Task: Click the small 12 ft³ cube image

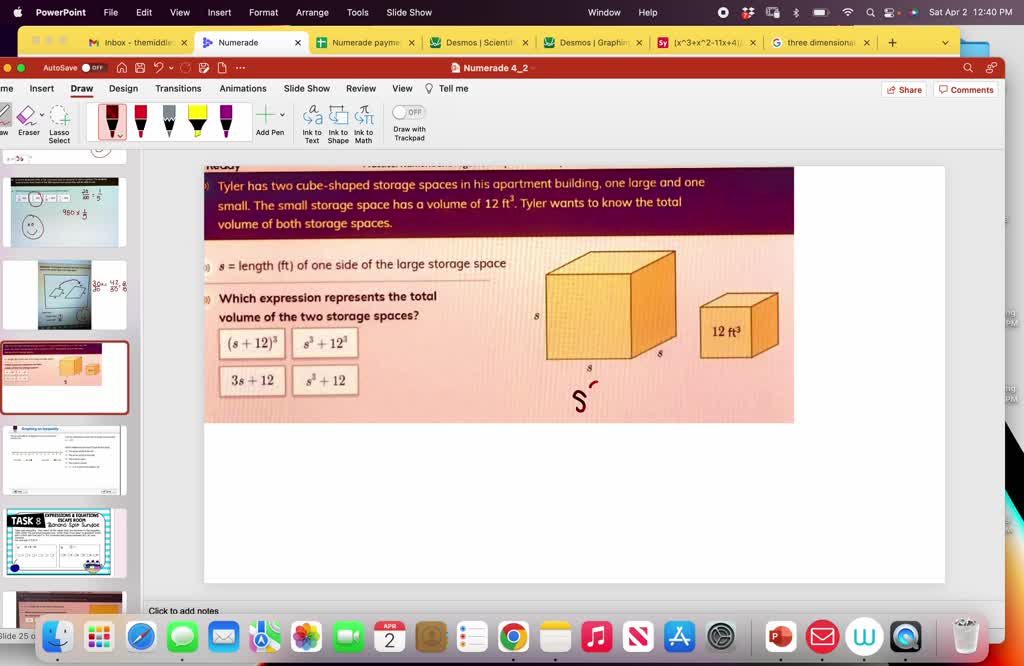Action: coord(739,326)
